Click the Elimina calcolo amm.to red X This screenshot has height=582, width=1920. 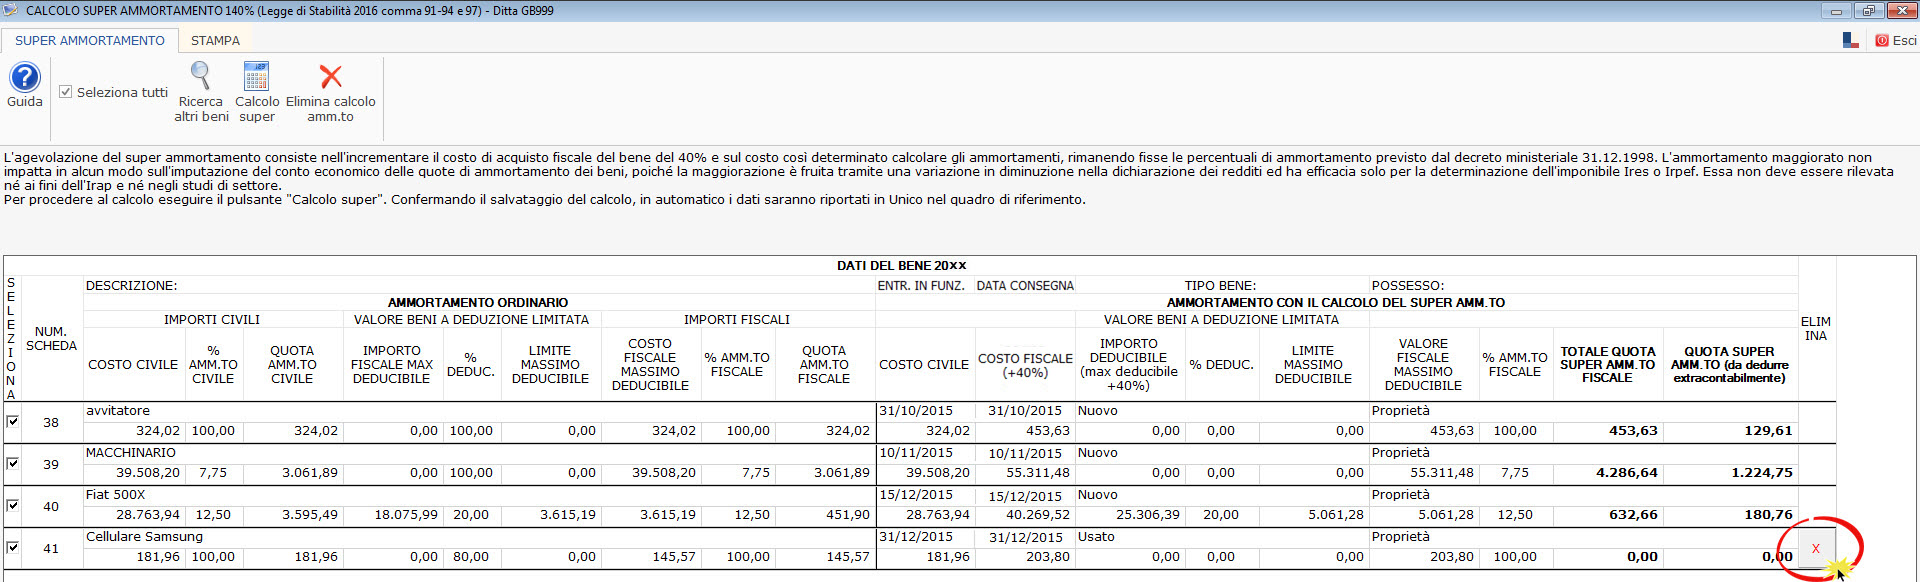pos(330,76)
